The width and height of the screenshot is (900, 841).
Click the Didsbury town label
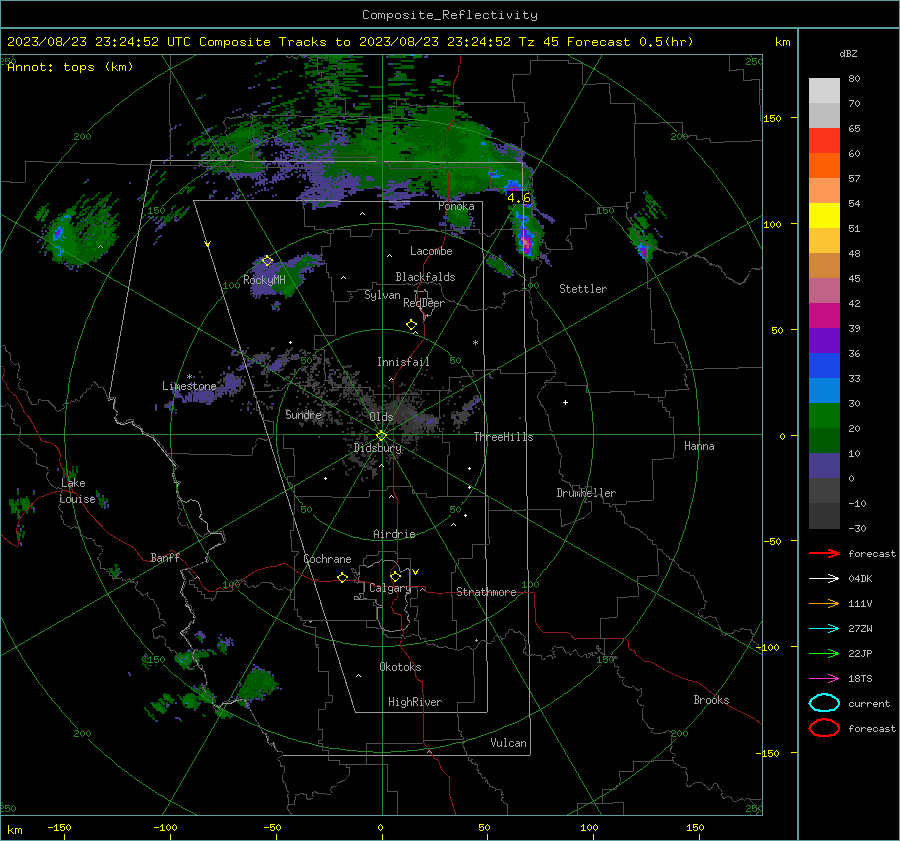(378, 448)
